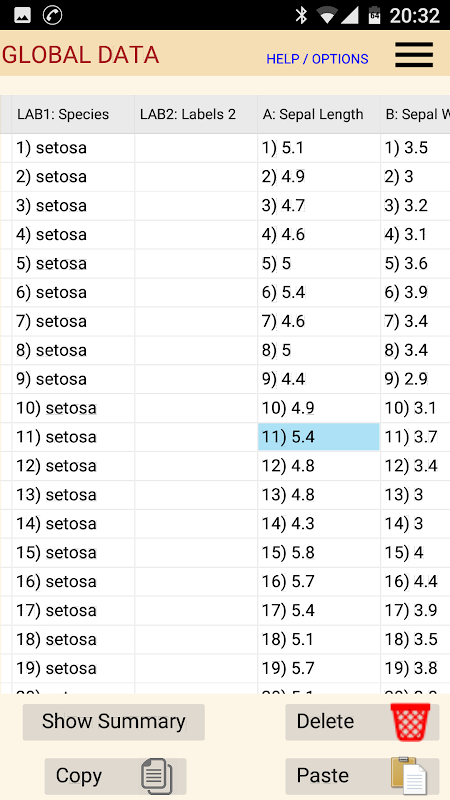This screenshot has width=450, height=800.
Task: Tap the Wi-Fi signal icon
Action: [327, 15]
